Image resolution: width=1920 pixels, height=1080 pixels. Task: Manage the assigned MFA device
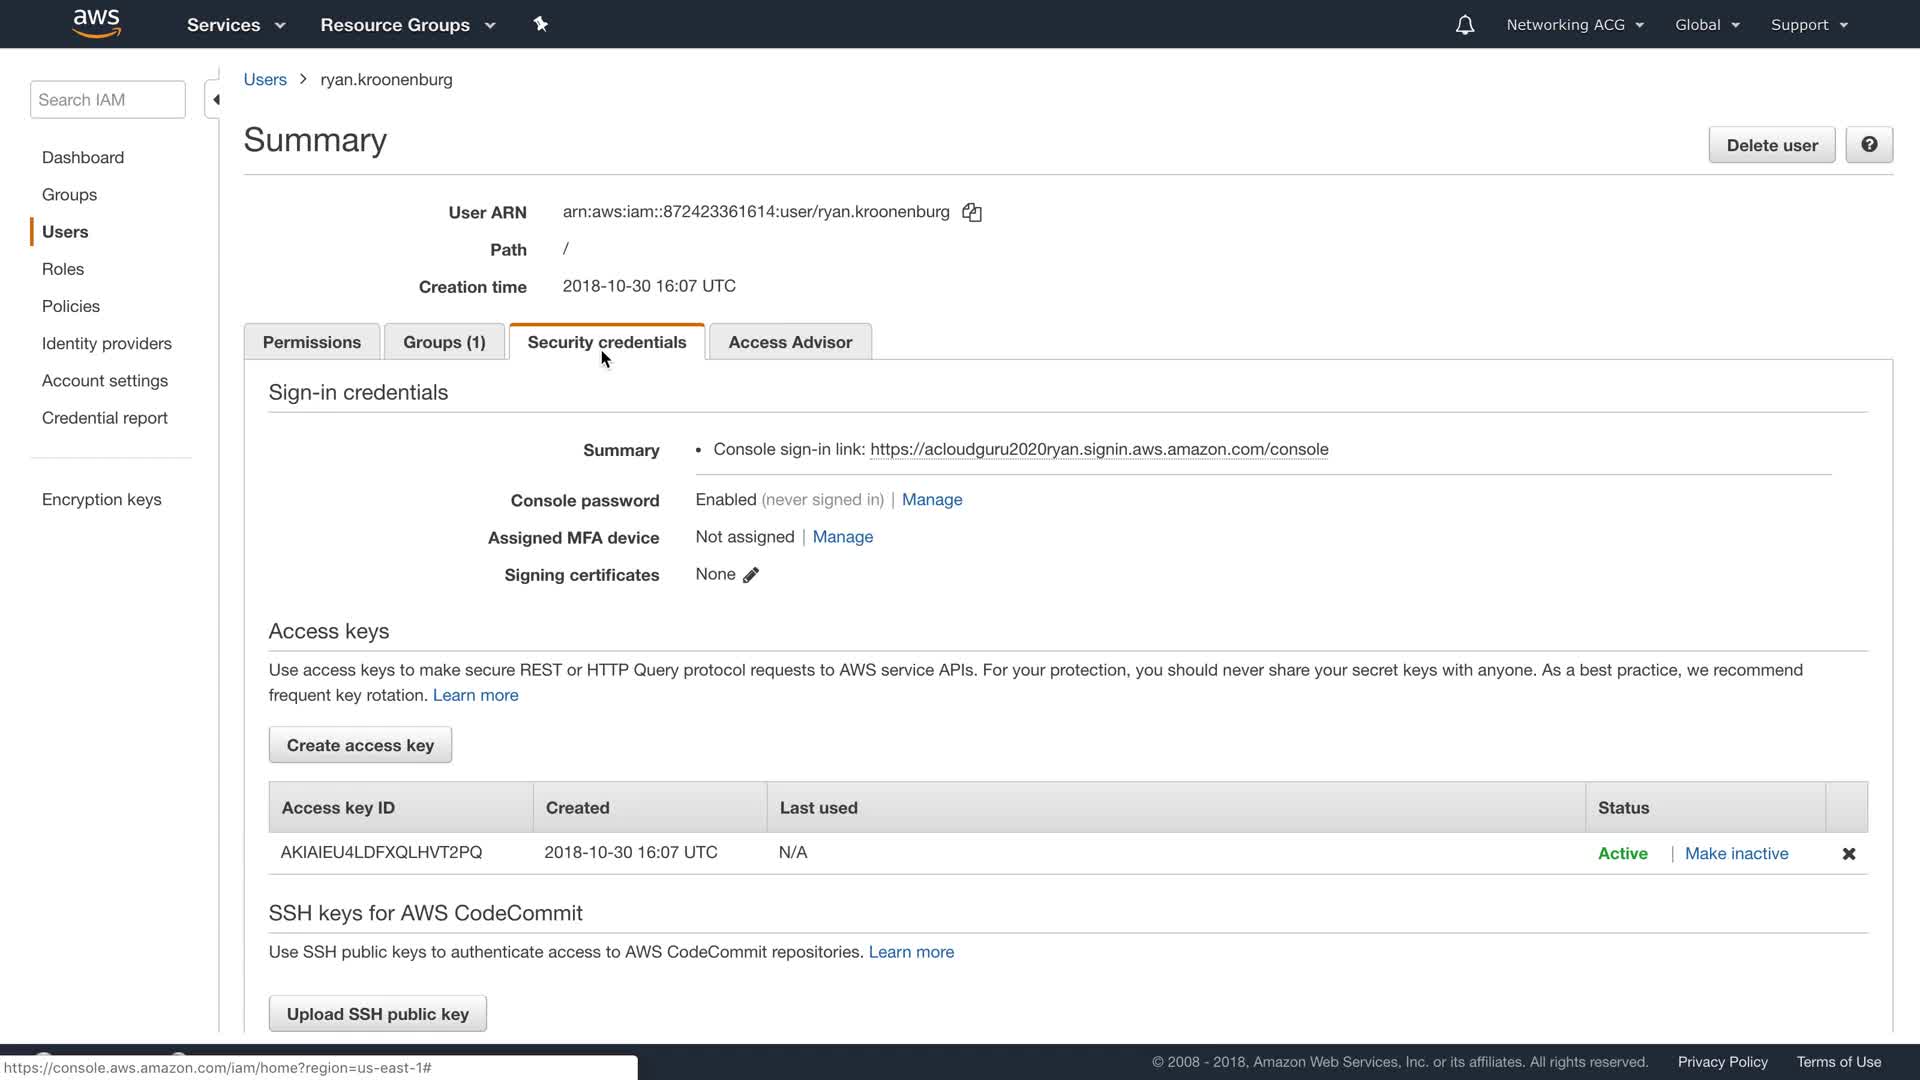(x=842, y=537)
